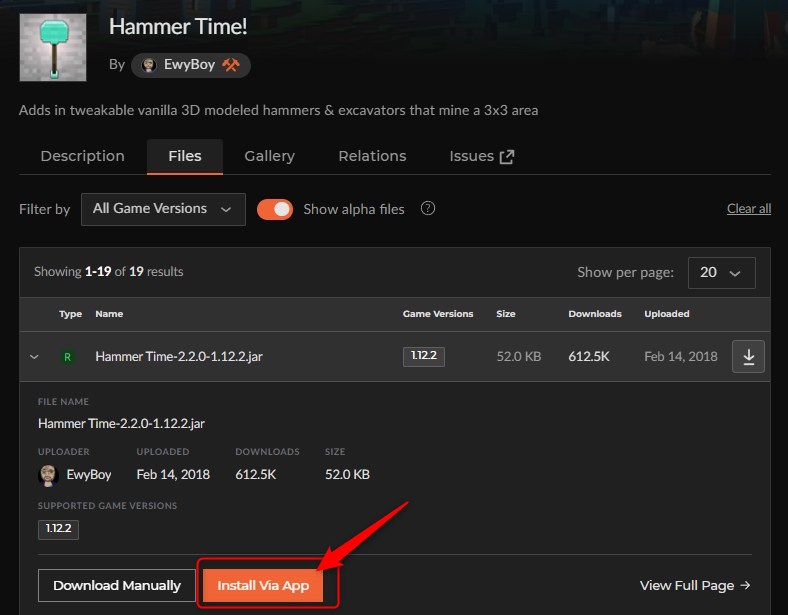Click the 52.0 KB size cell in the table row
Image resolution: width=788 pixels, height=615 pixels.
point(519,357)
